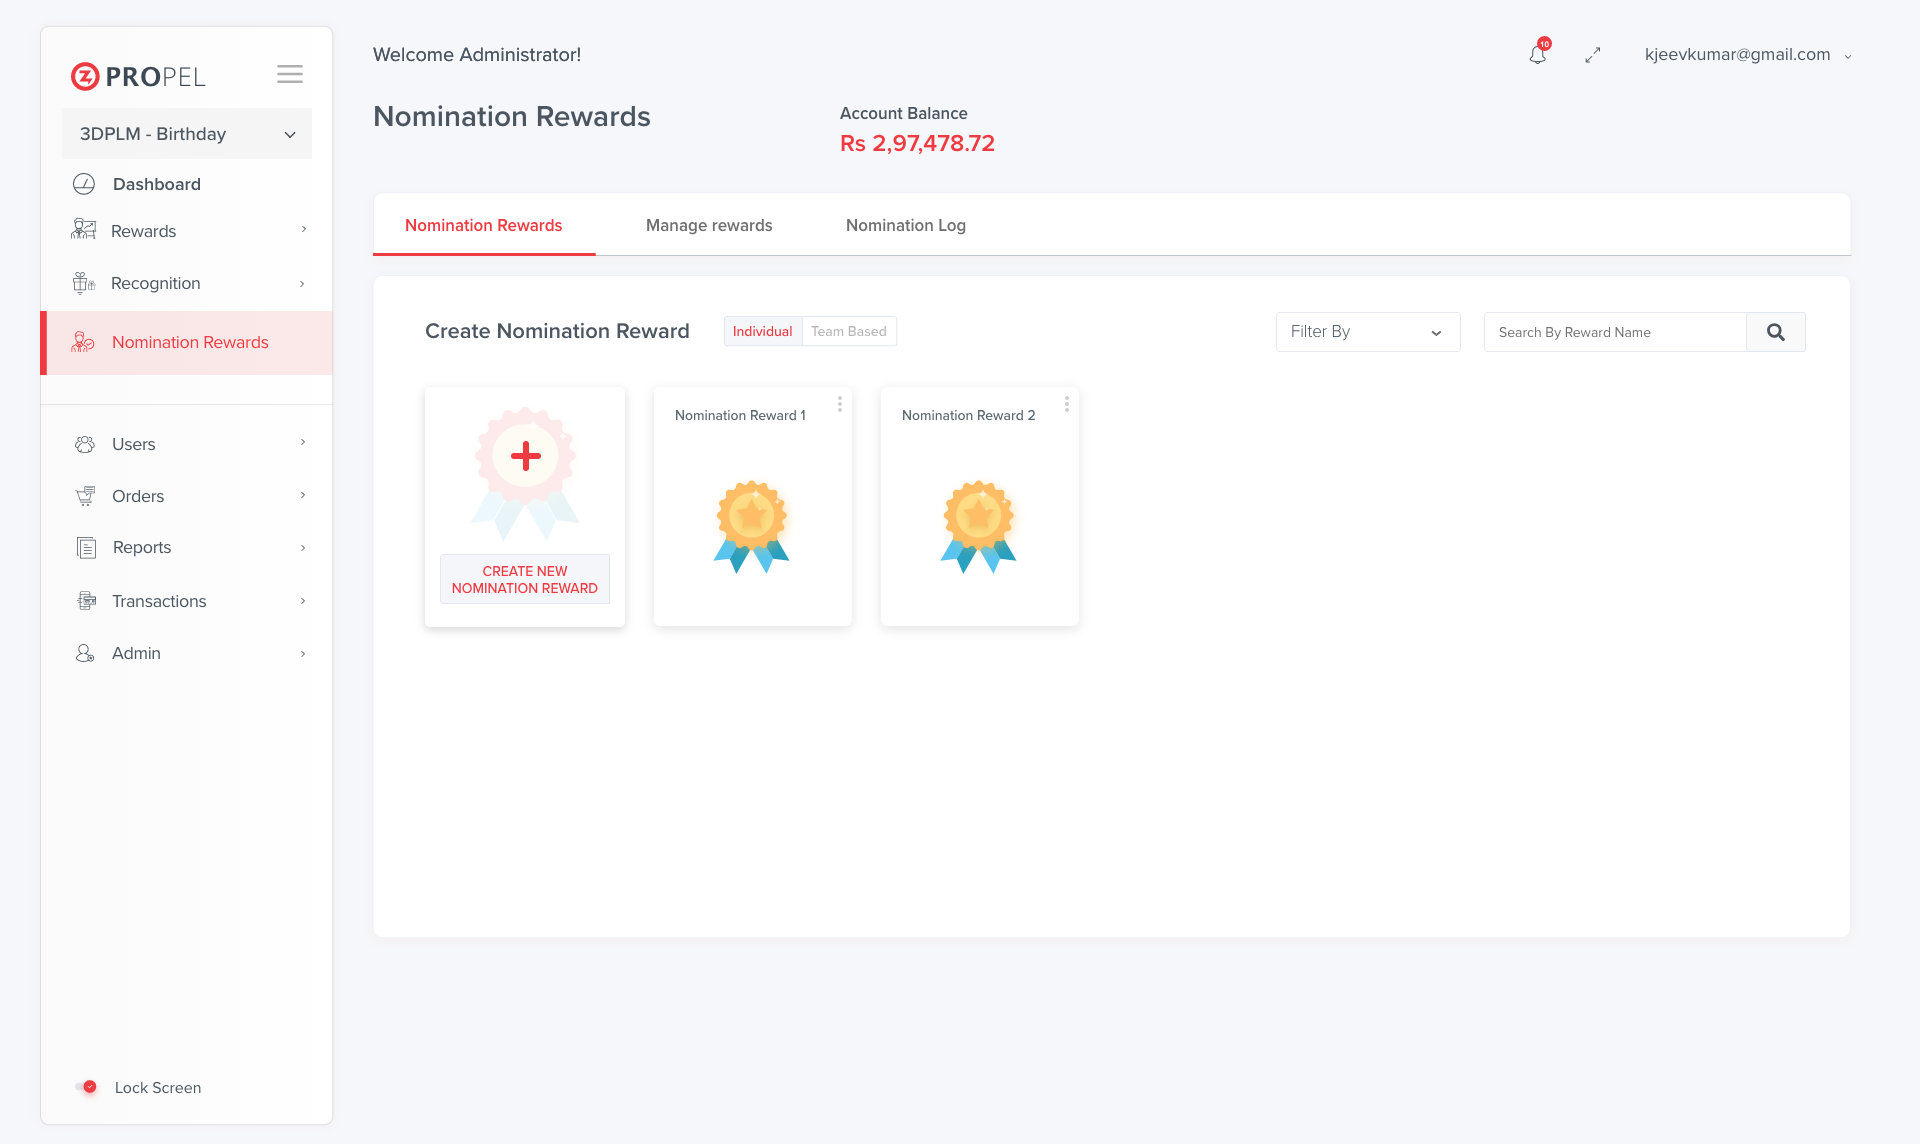Click the Nomination Reward 1 options menu
1920x1144 pixels.
point(839,404)
